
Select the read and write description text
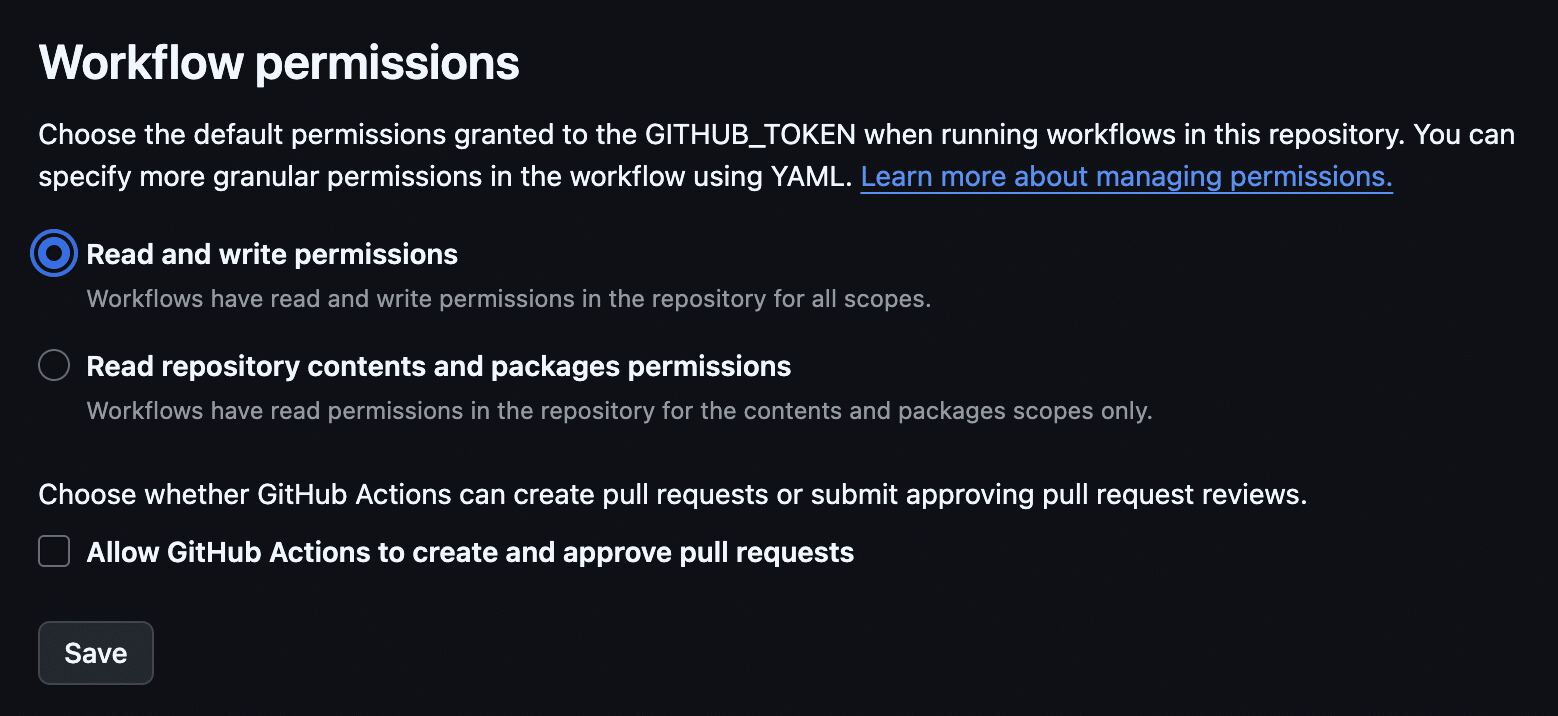pos(509,298)
